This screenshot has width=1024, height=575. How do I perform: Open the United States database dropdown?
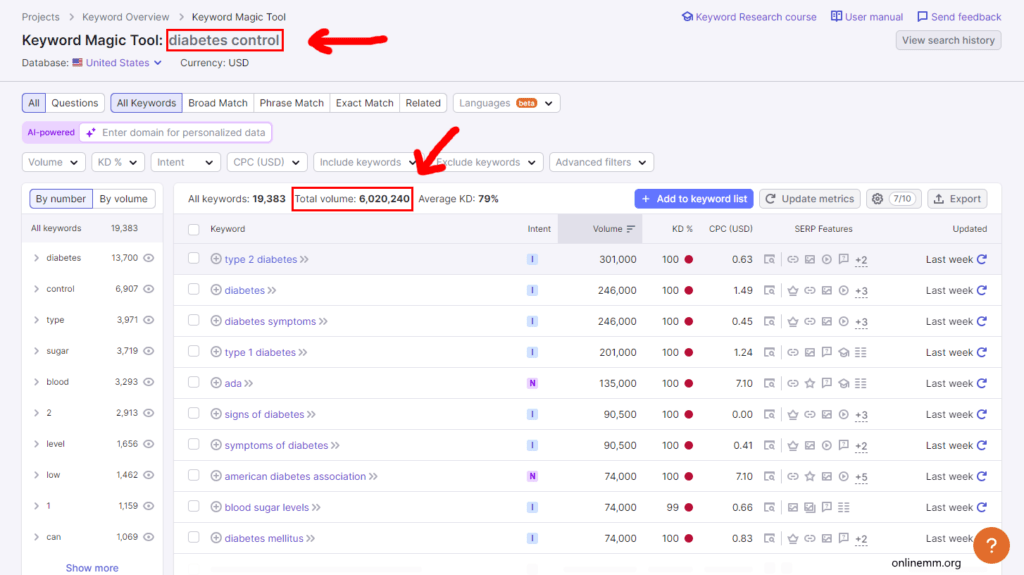point(117,63)
